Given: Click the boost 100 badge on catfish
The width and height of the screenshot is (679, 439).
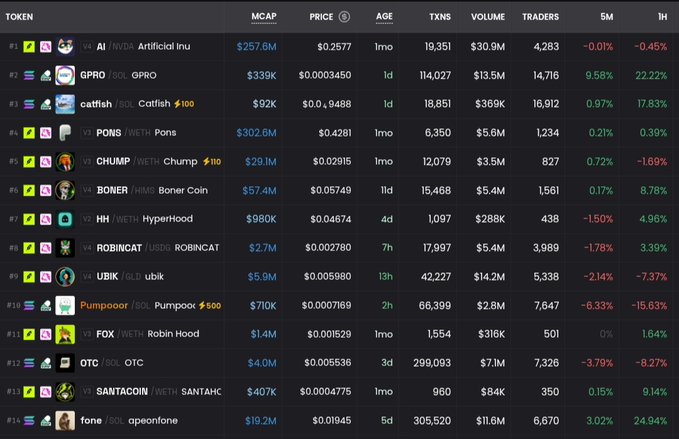Looking at the screenshot, I should [184, 104].
